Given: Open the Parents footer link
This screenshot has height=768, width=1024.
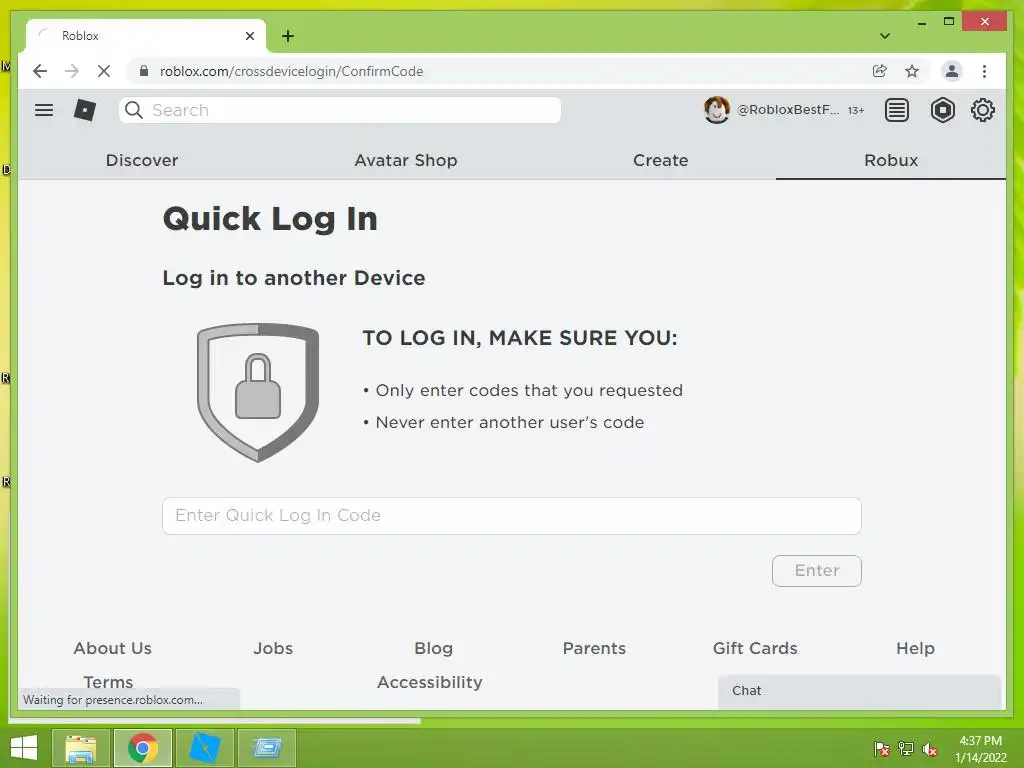Looking at the screenshot, I should 594,648.
